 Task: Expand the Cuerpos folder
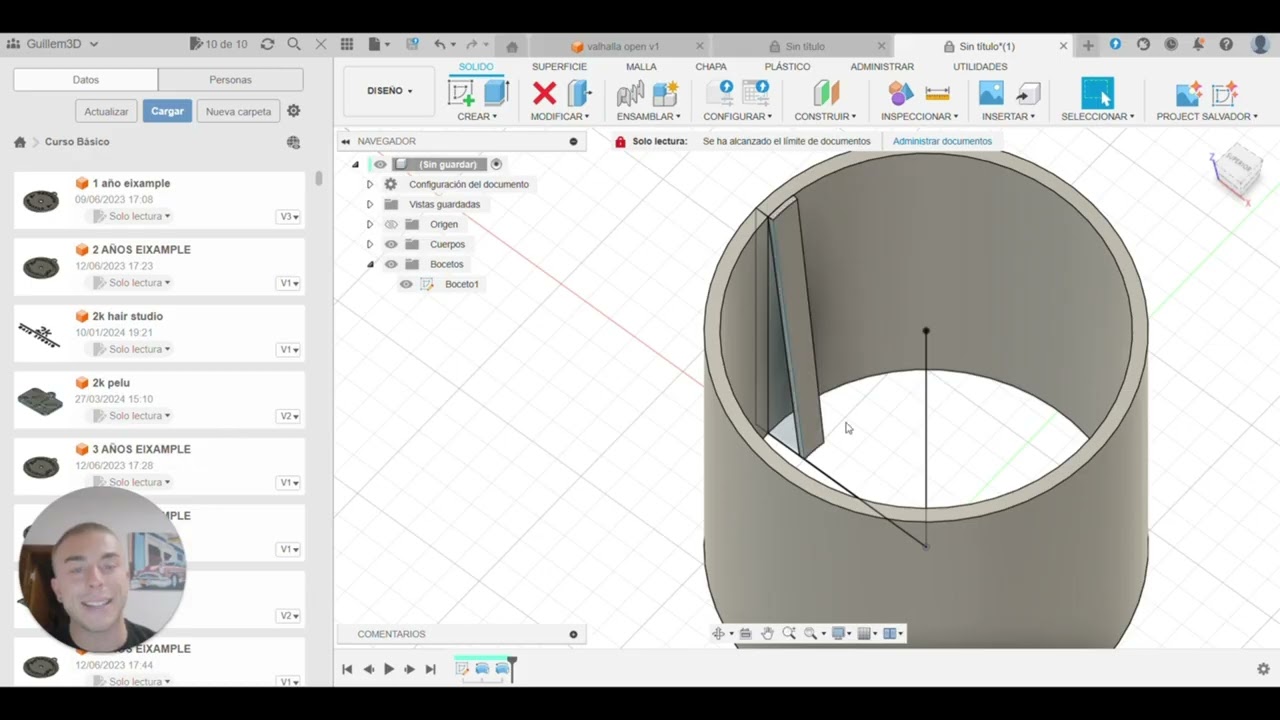(370, 244)
